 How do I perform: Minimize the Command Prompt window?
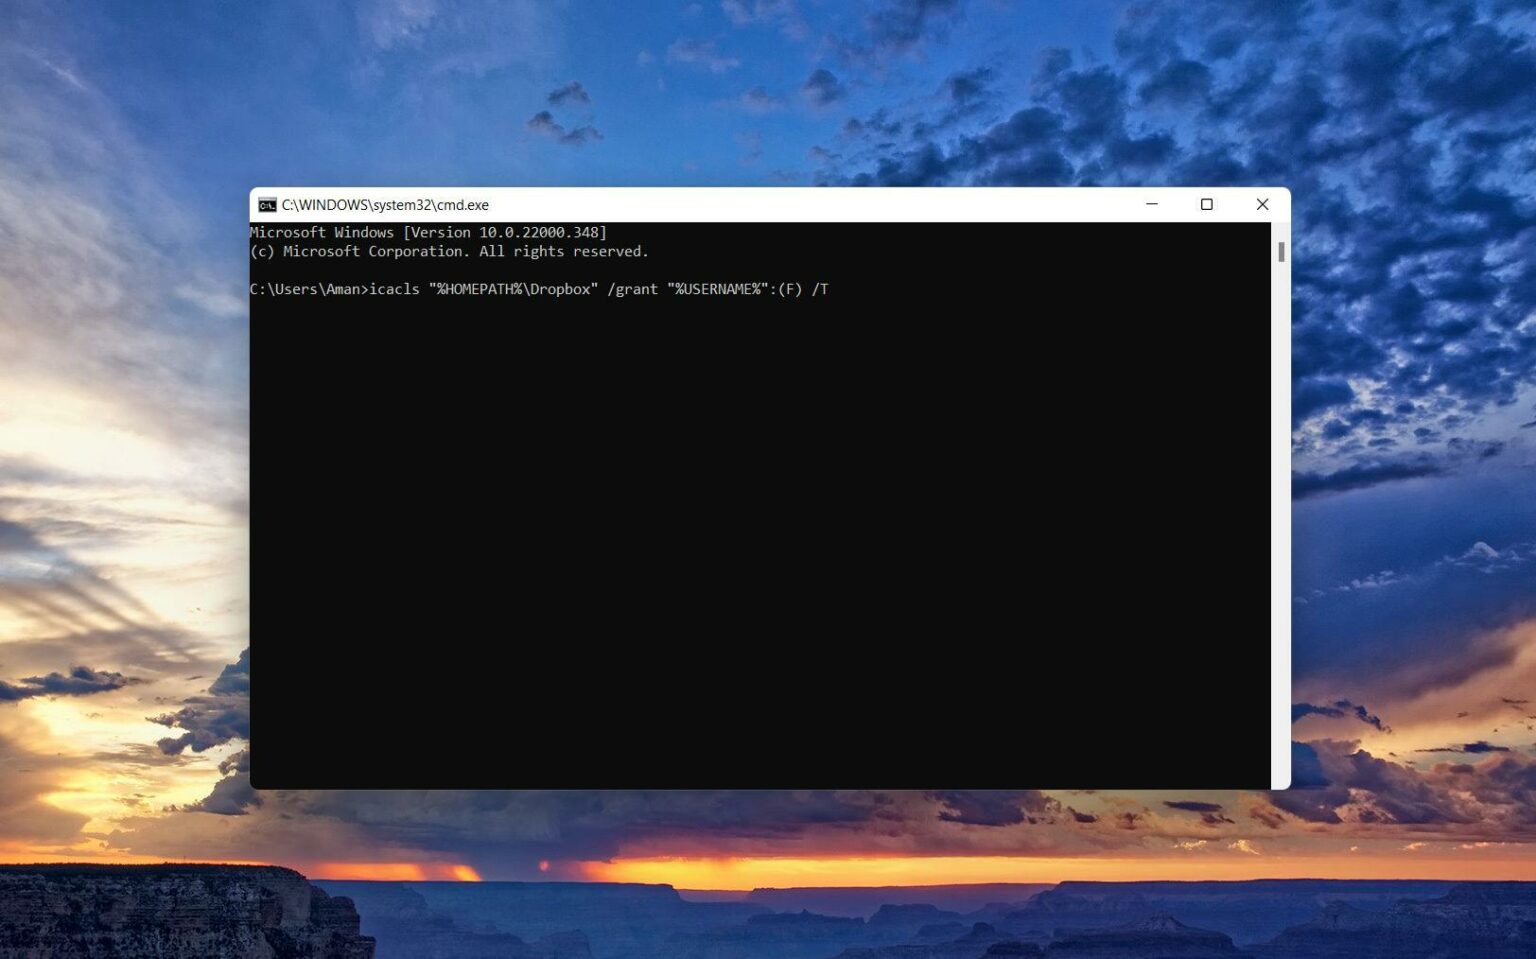coord(1151,204)
